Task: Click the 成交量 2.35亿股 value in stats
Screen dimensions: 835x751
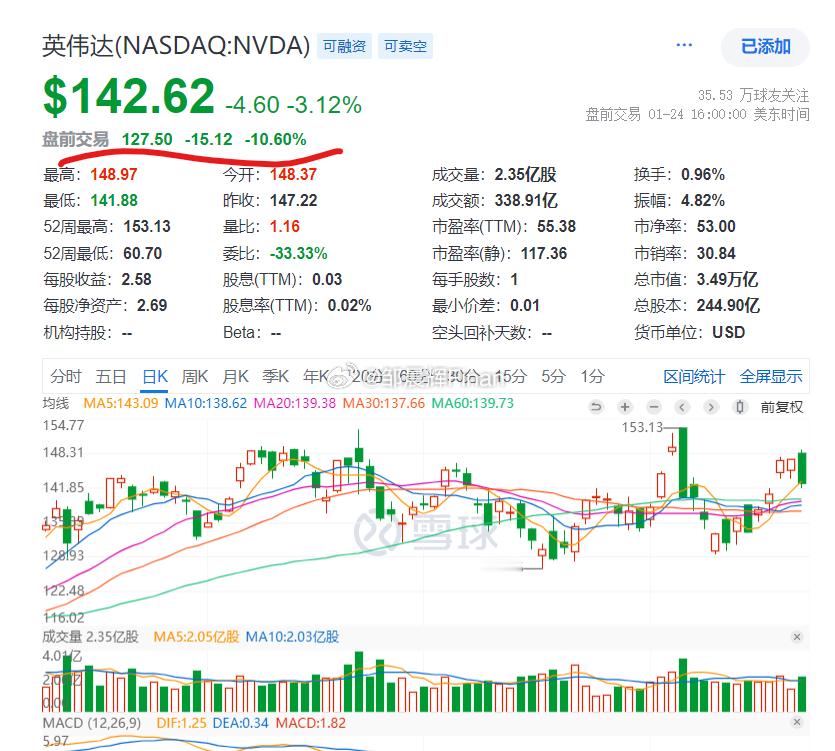Action: tap(525, 175)
